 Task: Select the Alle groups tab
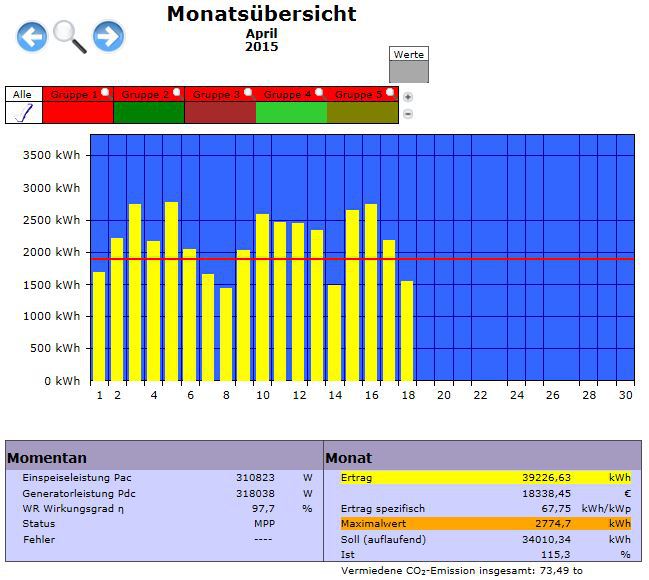click(x=22, y=94)
